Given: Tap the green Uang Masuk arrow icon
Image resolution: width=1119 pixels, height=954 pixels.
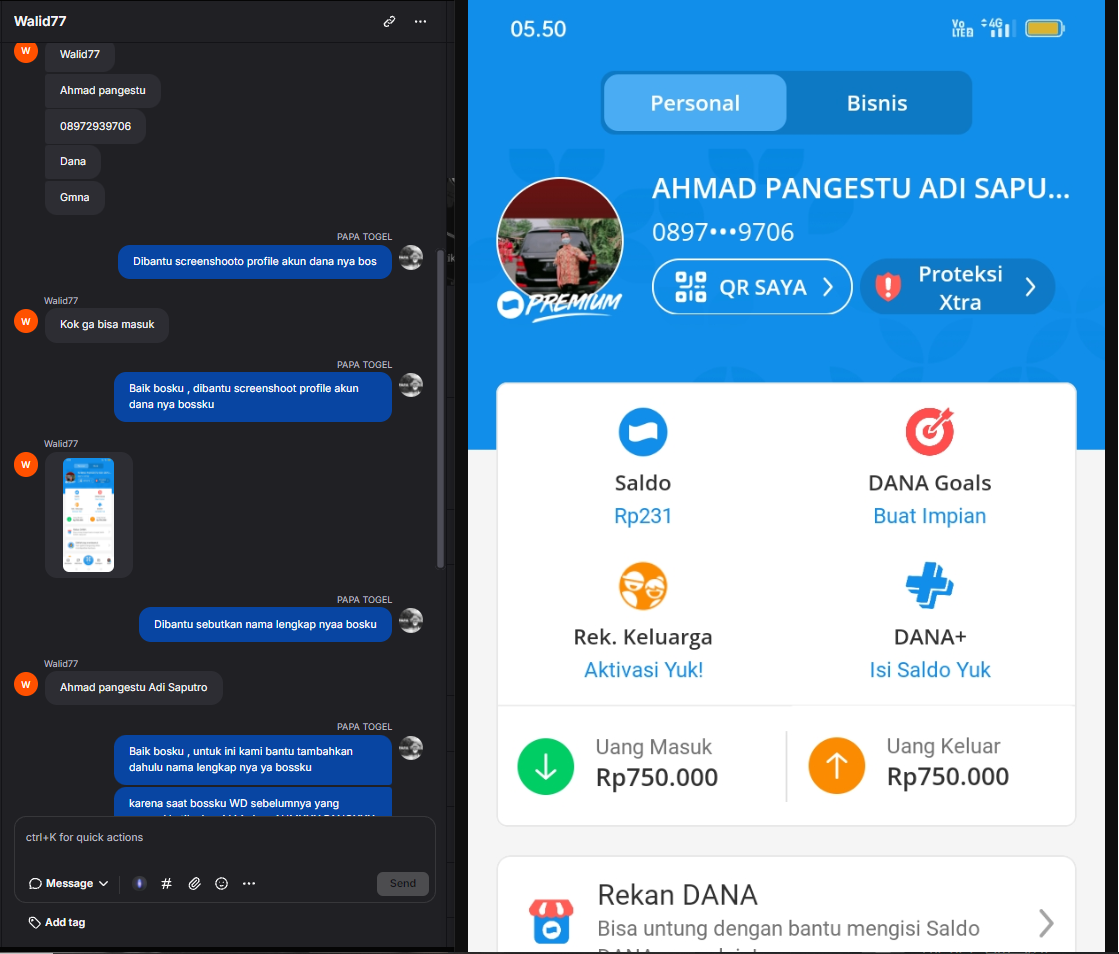Looking at the screenshot, I should point(546,766).
